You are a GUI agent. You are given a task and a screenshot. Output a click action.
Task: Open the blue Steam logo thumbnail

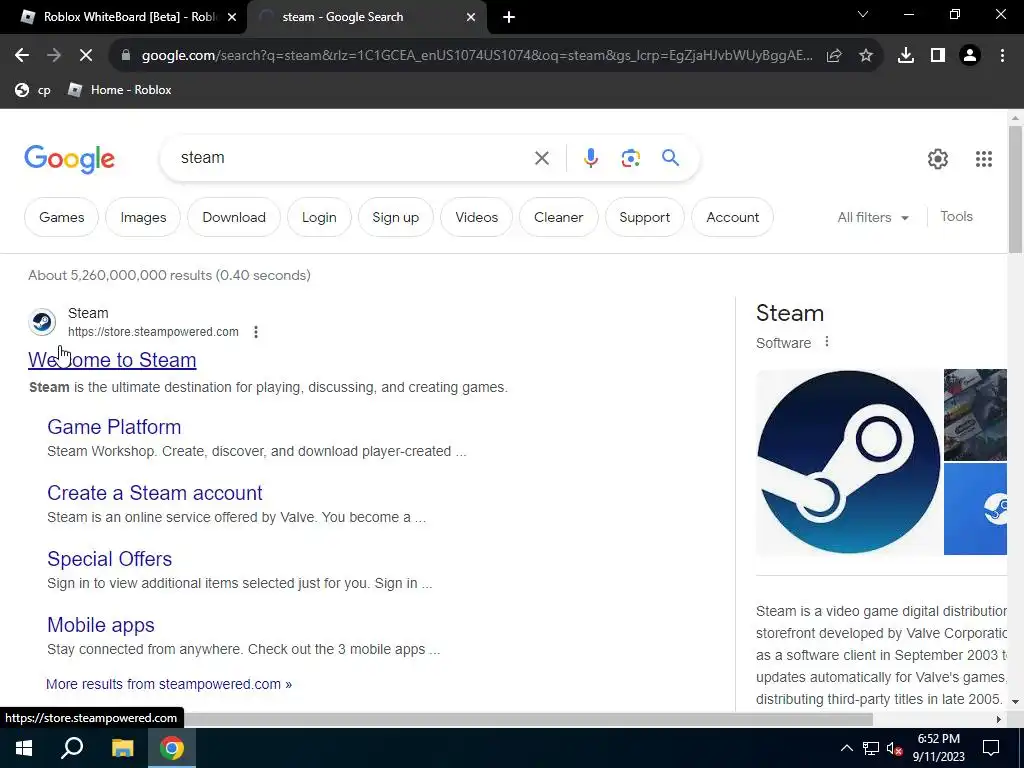pyautogui.click(x=975, y=509)
